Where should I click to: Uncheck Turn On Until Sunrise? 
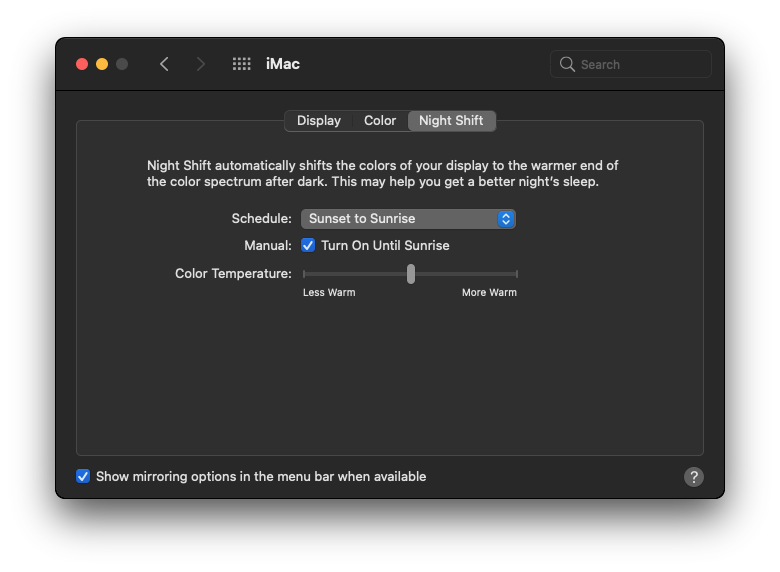point(309,245)
